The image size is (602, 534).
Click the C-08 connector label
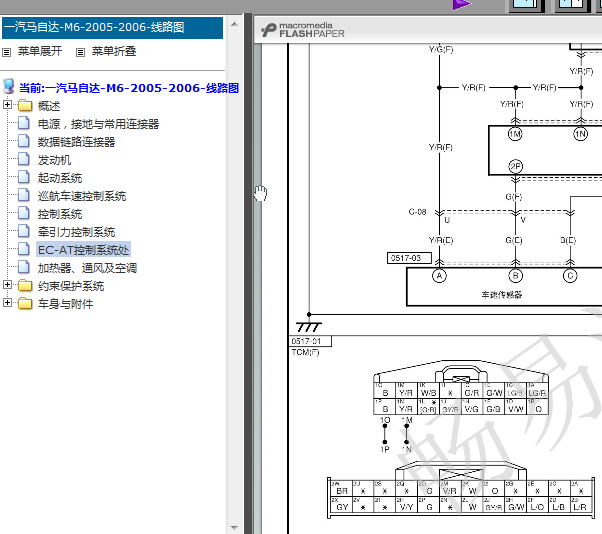(x=417, y=212)
